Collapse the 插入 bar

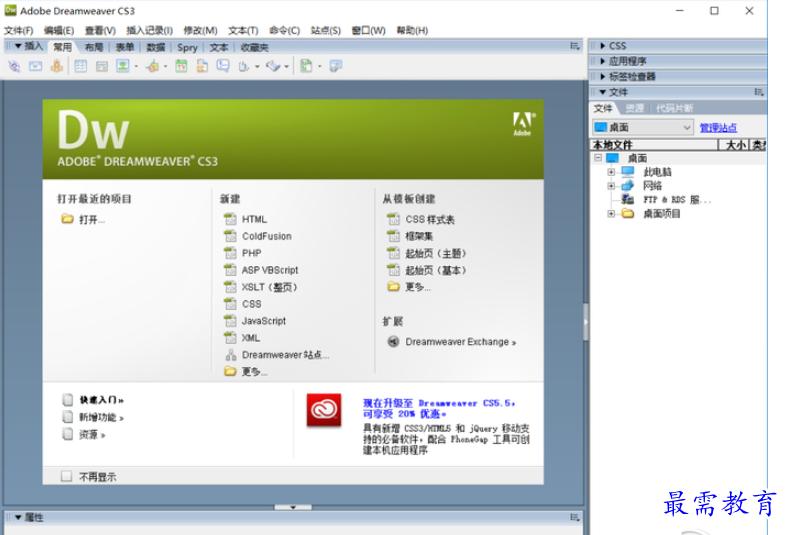coord(18,46)
